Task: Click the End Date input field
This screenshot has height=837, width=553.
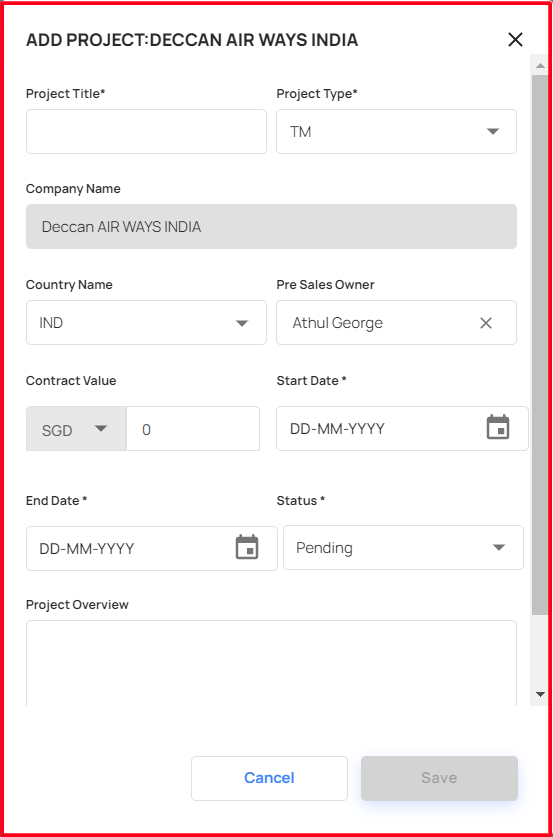Action: click(152, 548)
